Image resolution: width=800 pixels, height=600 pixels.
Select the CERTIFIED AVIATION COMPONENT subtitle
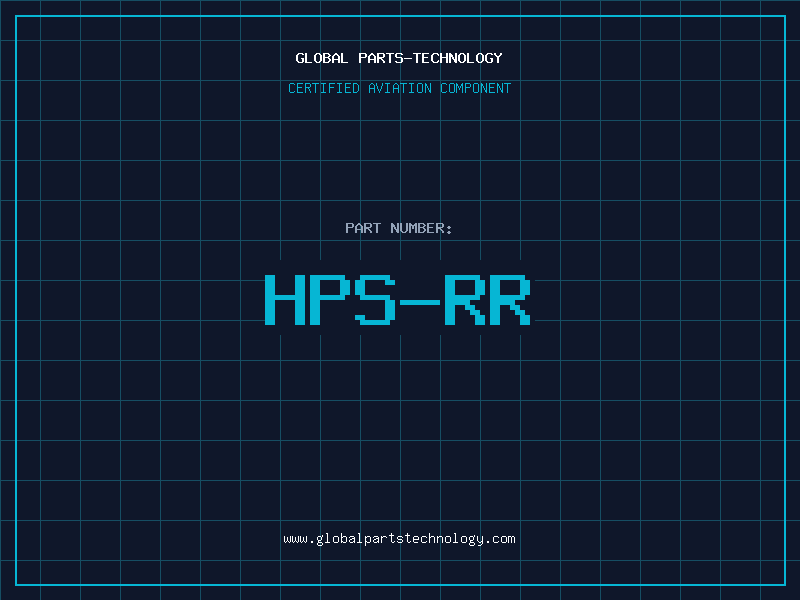click(399, 88)
